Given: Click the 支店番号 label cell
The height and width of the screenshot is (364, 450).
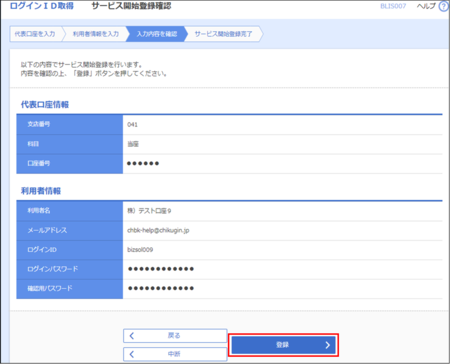Looking at the screenshot, I should tap(70, 124).
